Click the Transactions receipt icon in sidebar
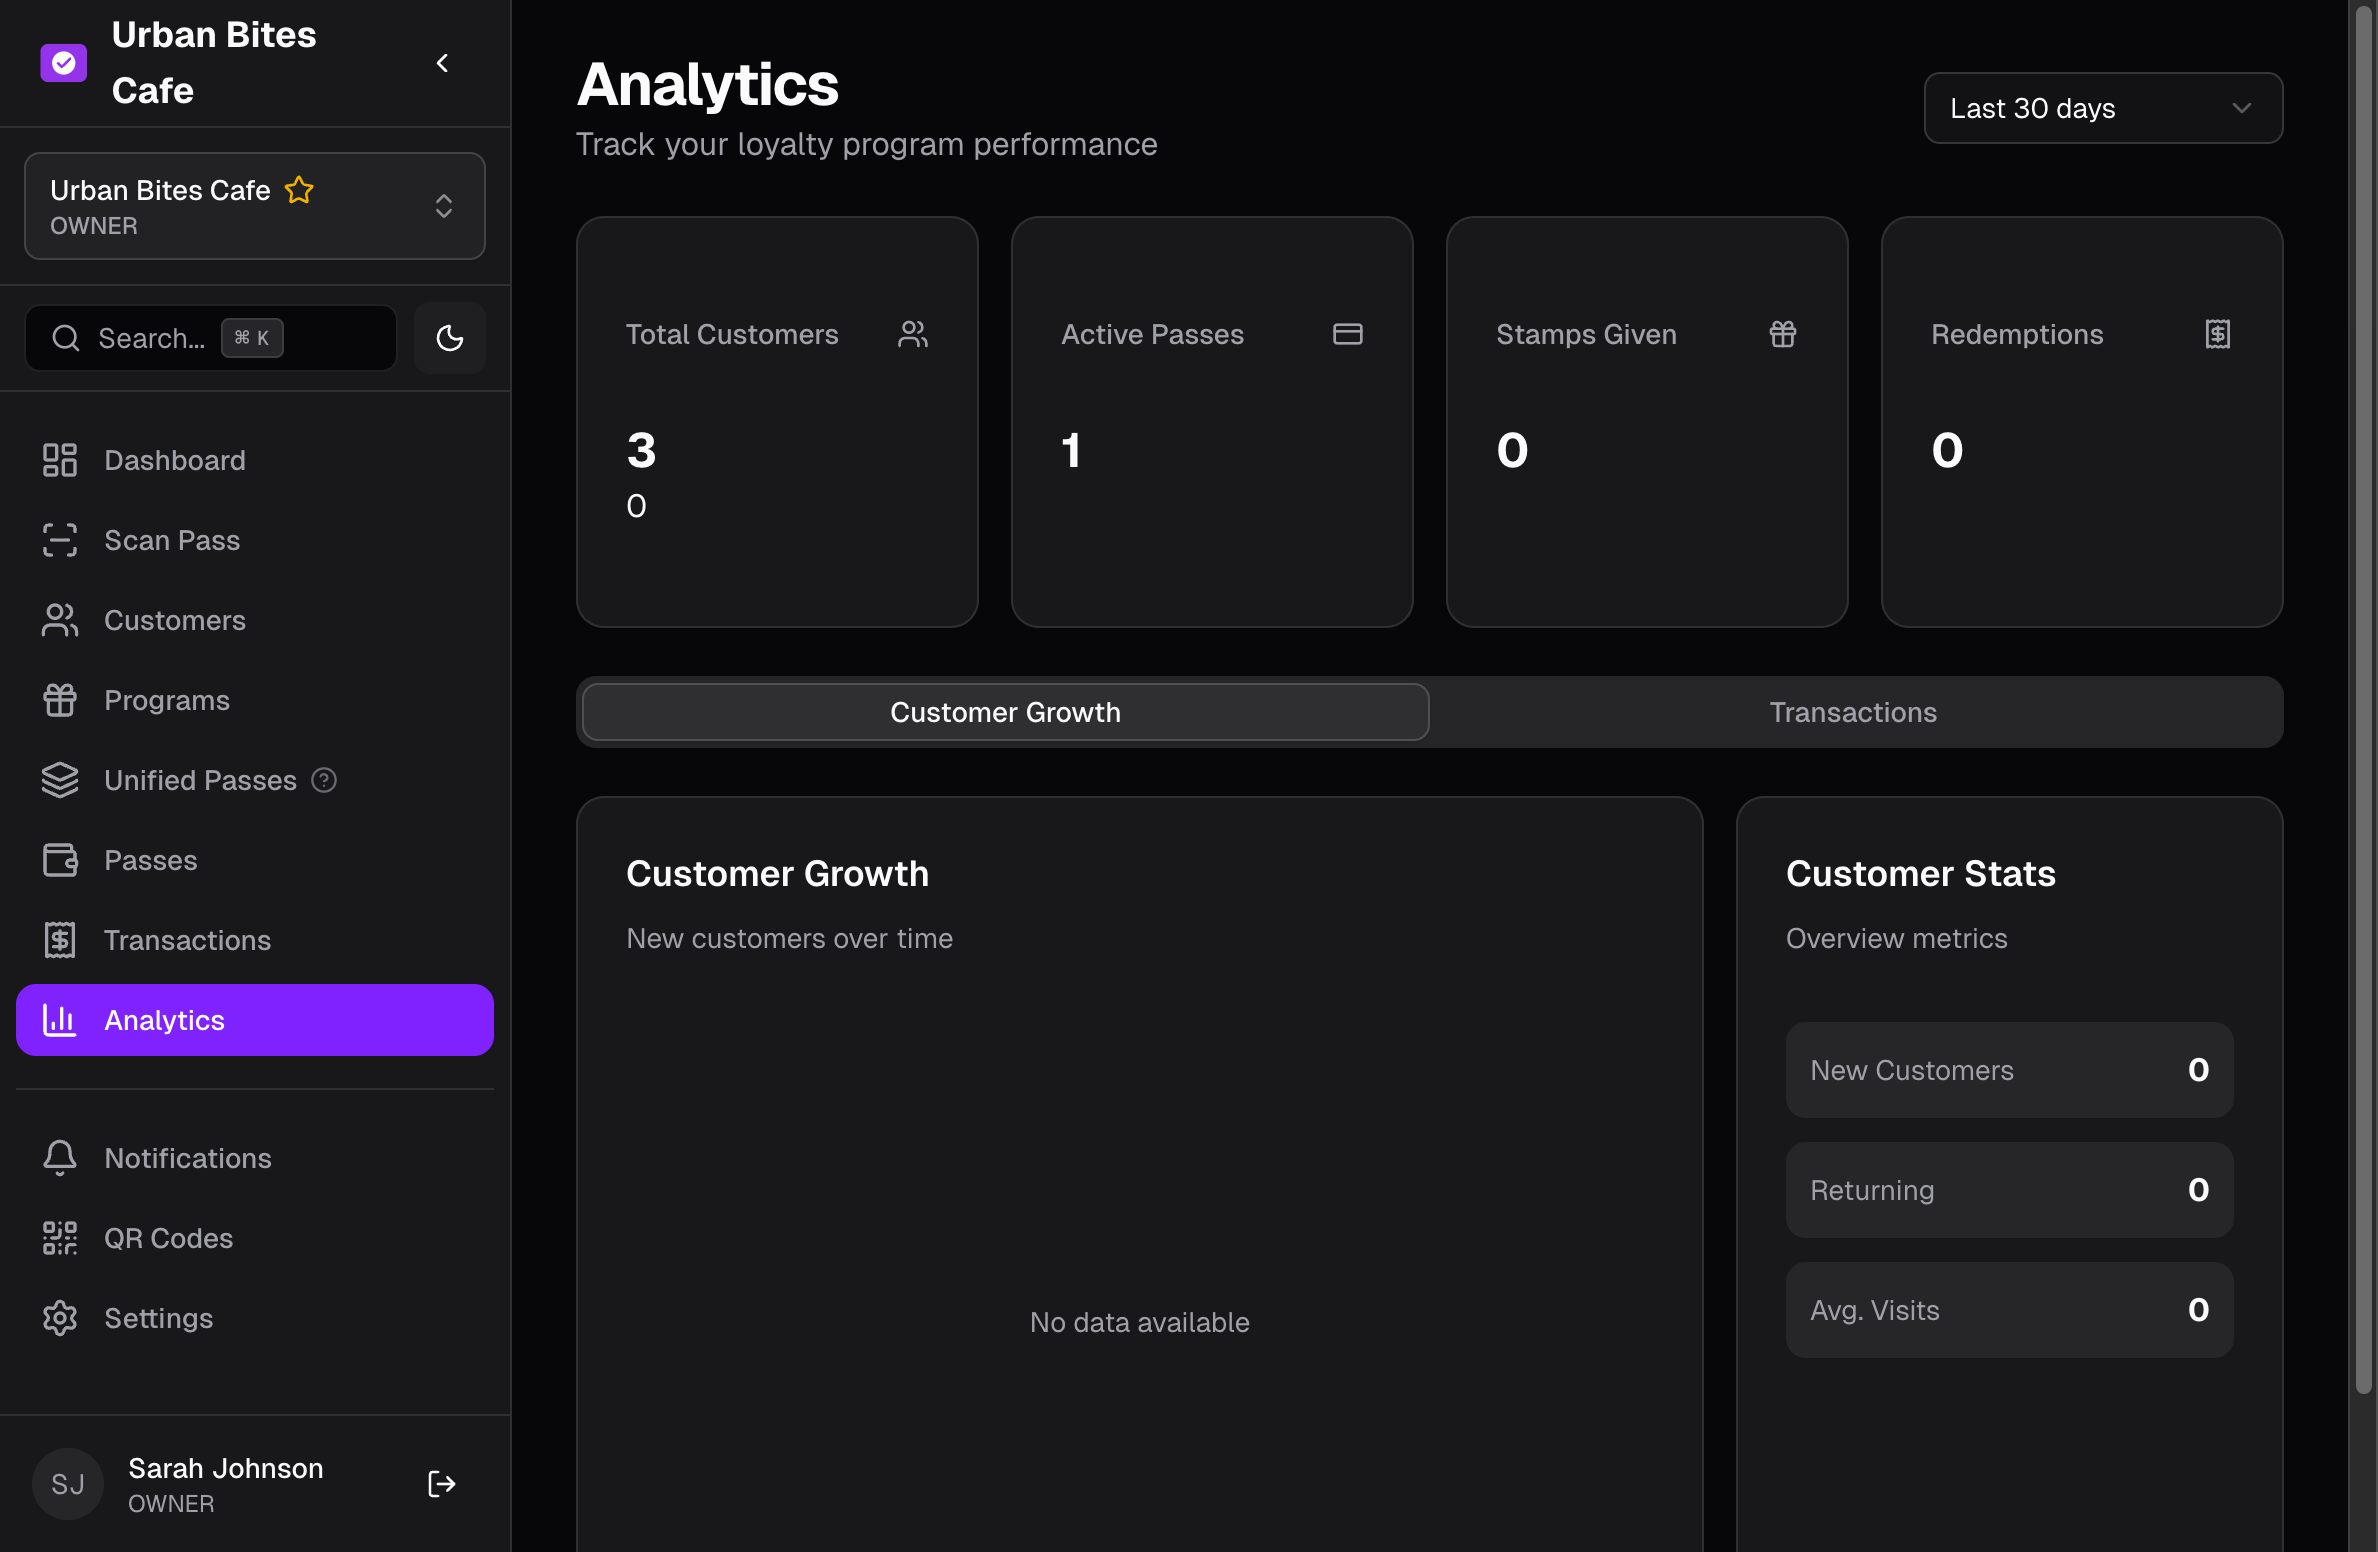2378x1552 pixels. coord(60,940)
